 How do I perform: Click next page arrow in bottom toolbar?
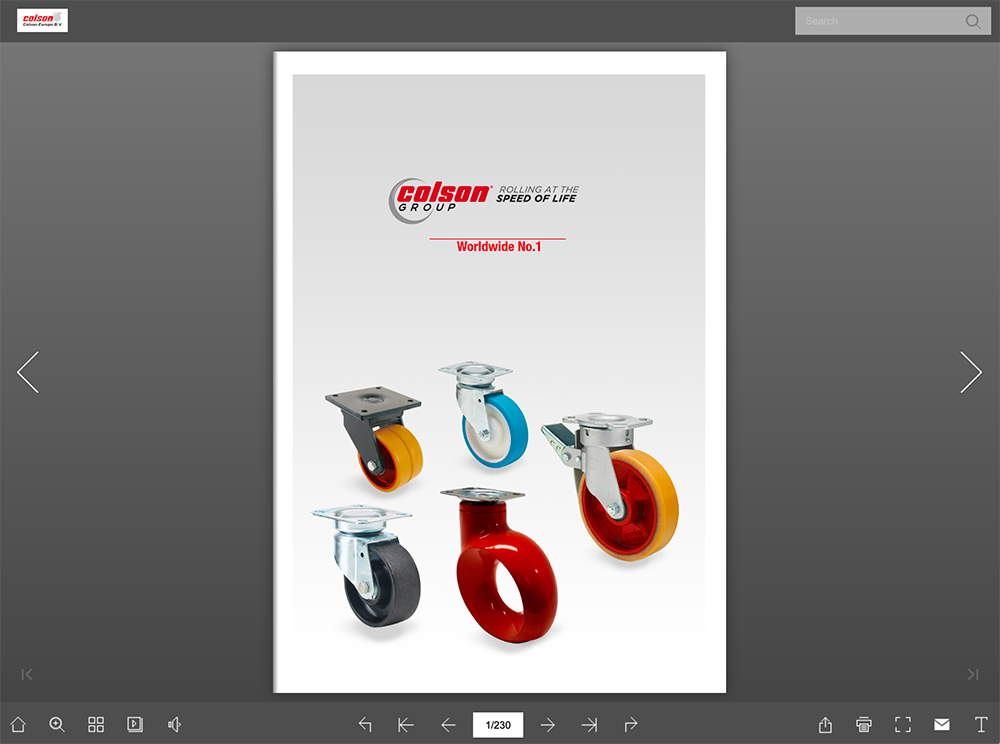coord(547,724)
